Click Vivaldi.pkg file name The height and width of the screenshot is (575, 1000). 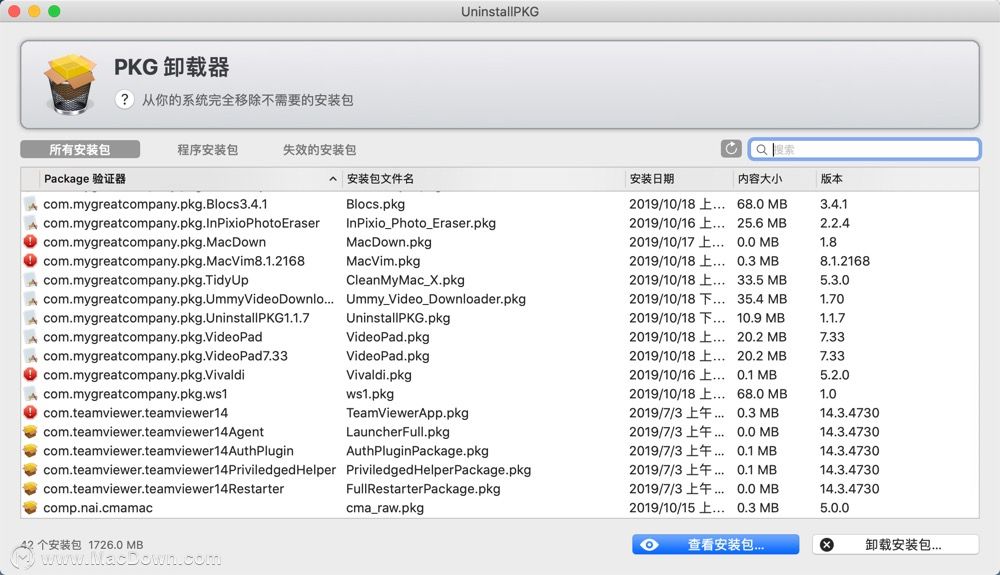click(x=379, y=375)
